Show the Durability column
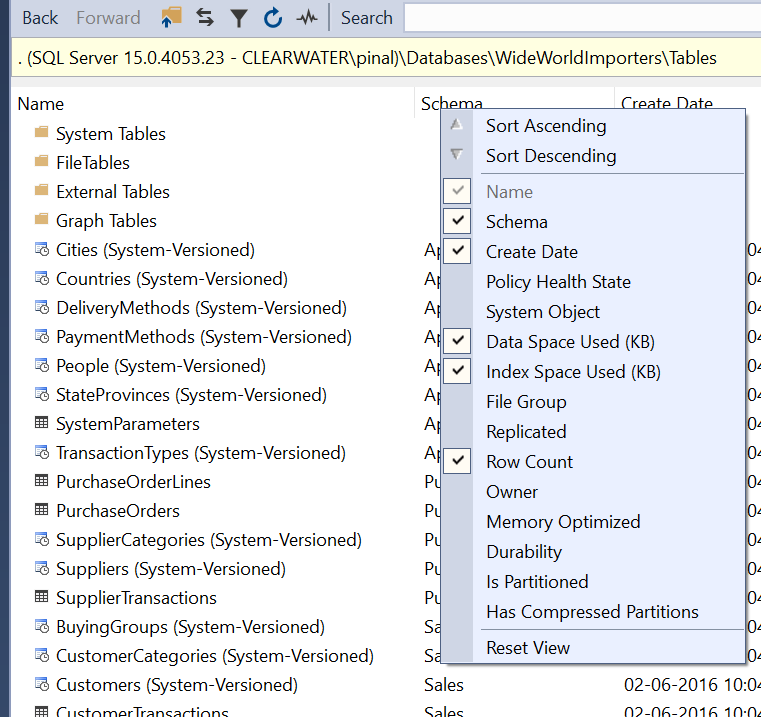 524,552
